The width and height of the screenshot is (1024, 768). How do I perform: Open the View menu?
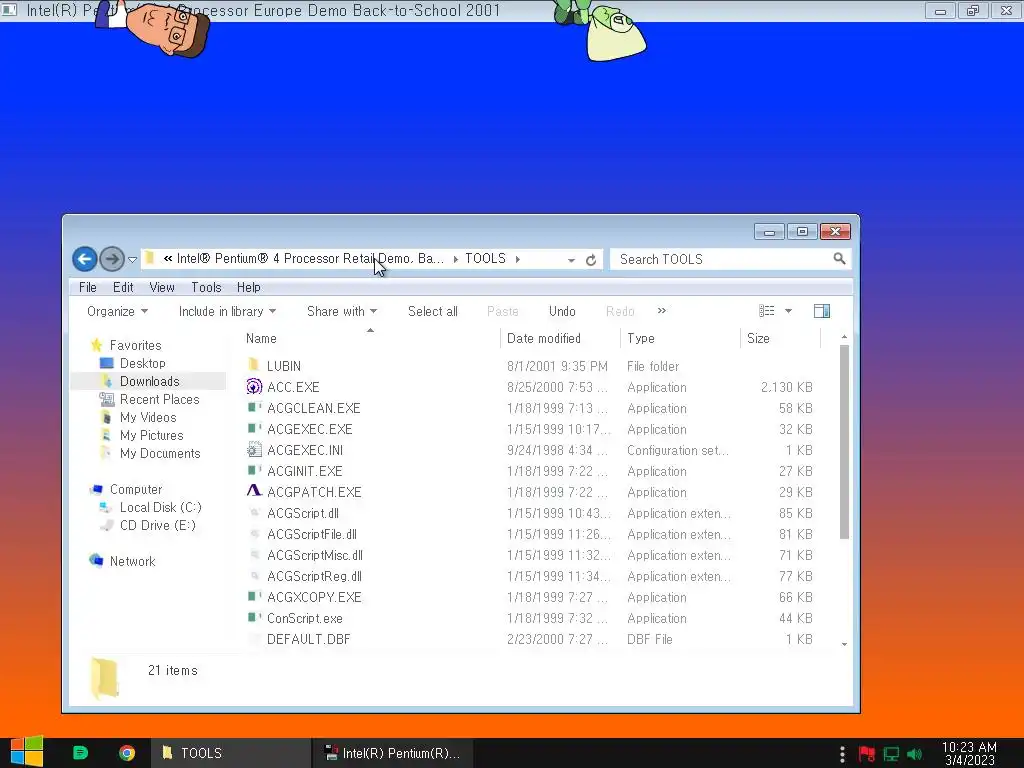pyautogui.click(x=161, y=287)
